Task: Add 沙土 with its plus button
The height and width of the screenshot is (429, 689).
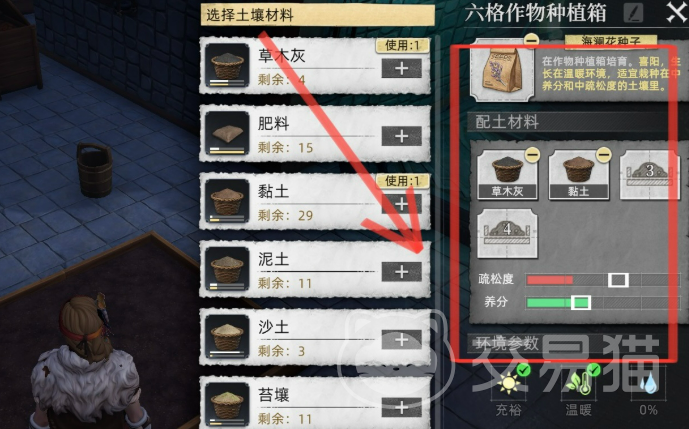Action: [x=401, y=339]
